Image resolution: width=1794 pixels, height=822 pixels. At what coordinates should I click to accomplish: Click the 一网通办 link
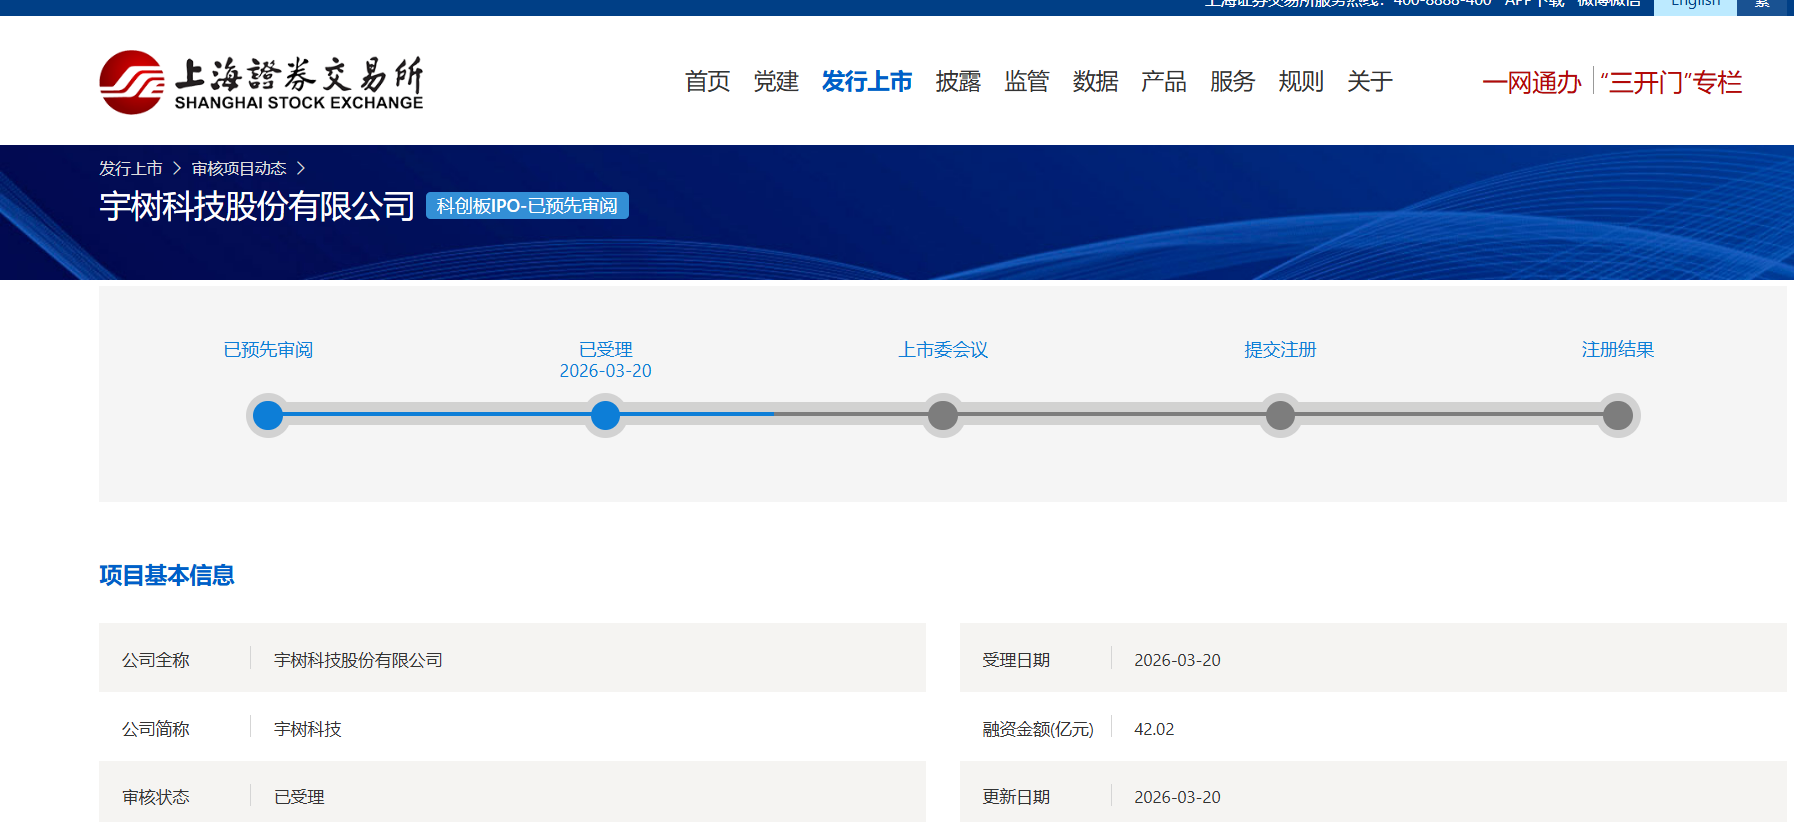click(x=1531, y=83)
